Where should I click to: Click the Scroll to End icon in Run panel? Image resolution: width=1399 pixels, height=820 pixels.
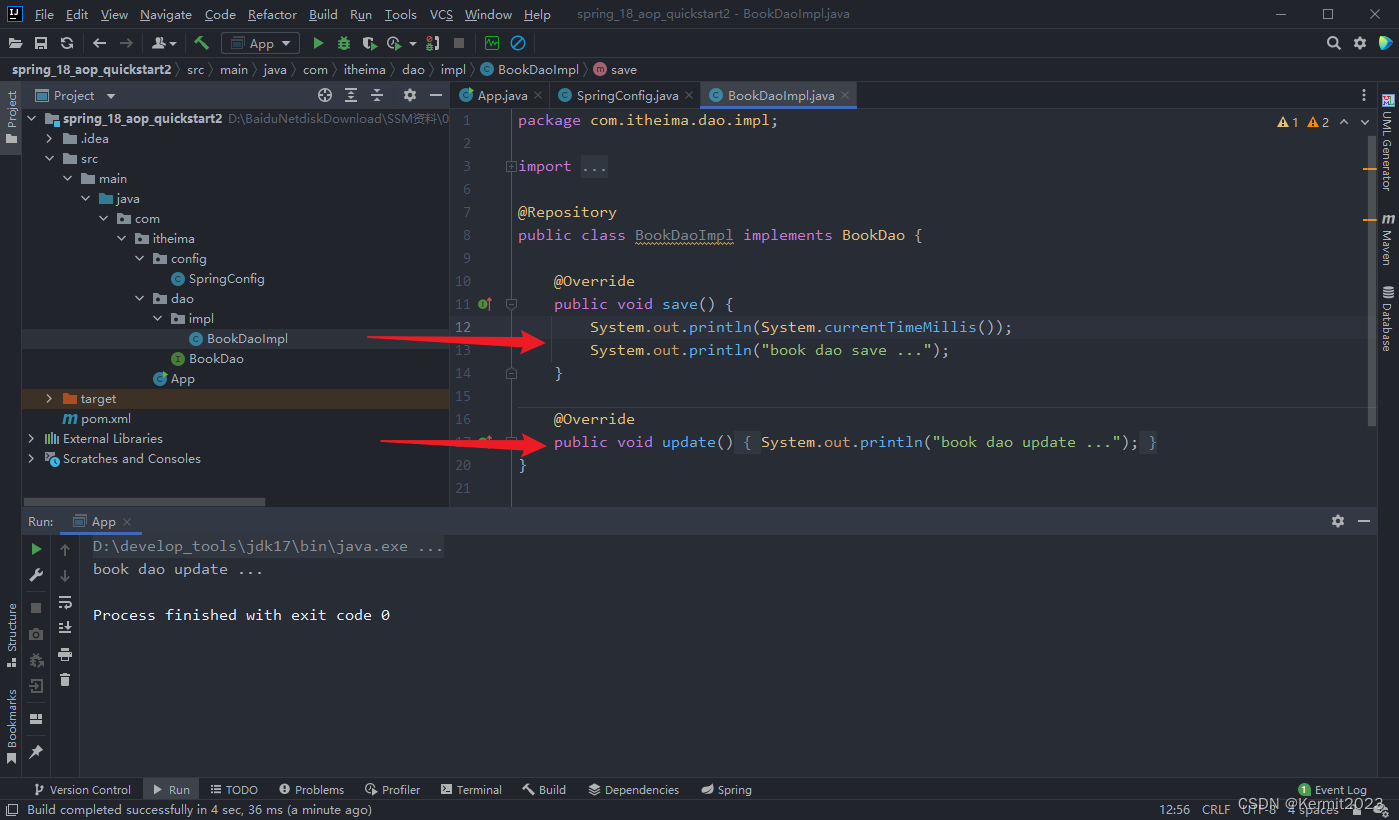(65, 628)
